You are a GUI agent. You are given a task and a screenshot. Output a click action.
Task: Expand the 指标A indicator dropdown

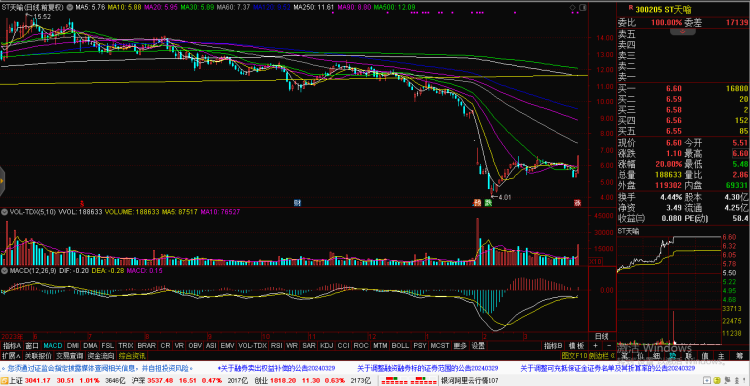click(x=12, y=345)
